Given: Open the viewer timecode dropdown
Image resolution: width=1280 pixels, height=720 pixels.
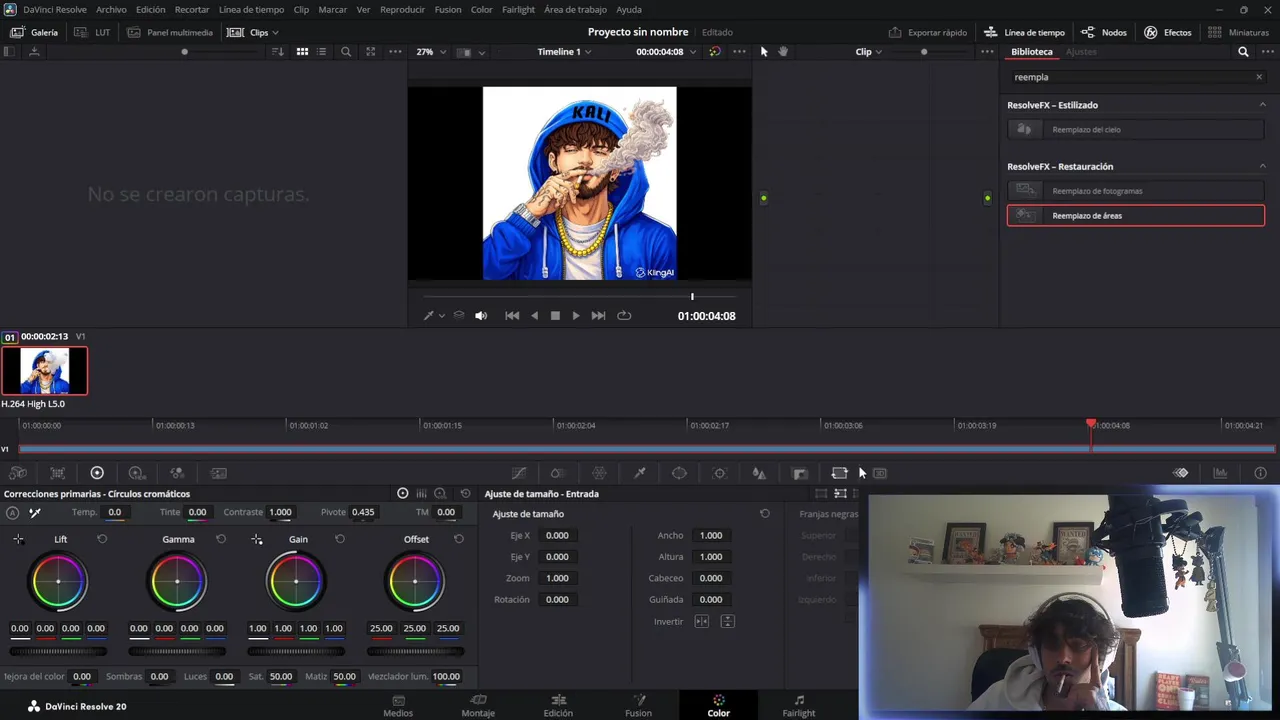Looking at the screenshot, I should click(x=666, y=51).
